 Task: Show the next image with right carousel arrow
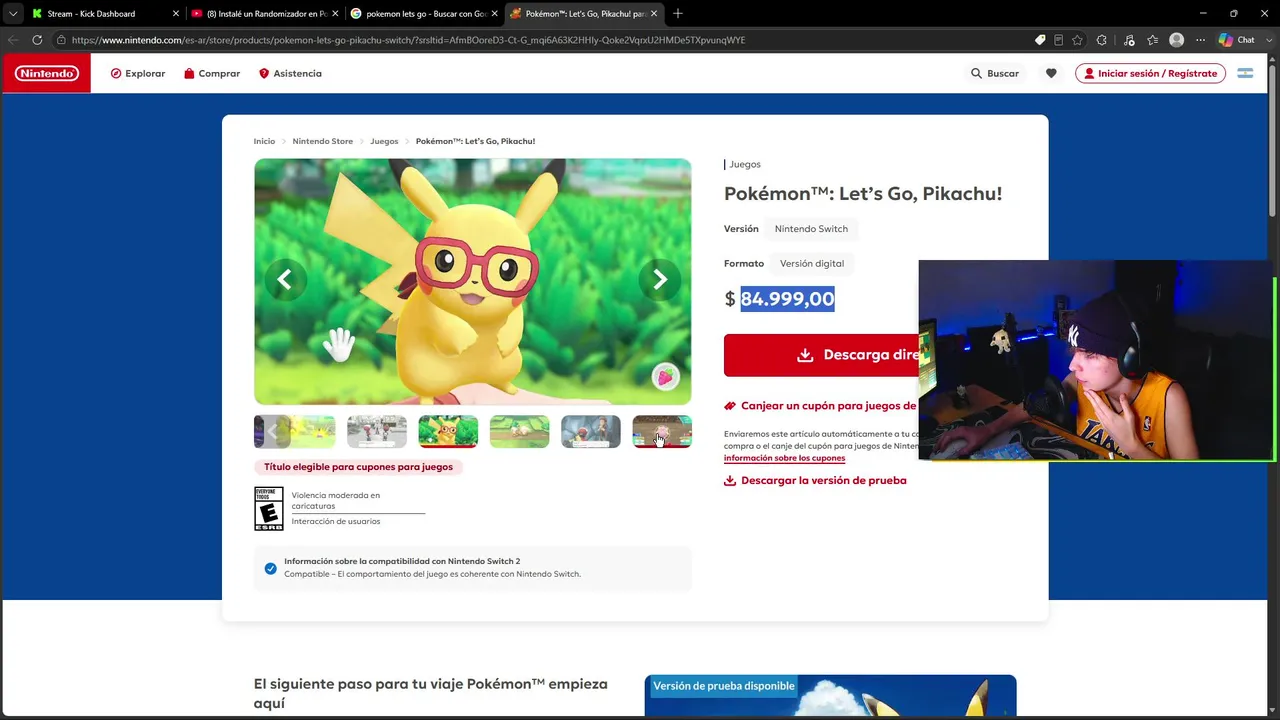coord(660,280)
